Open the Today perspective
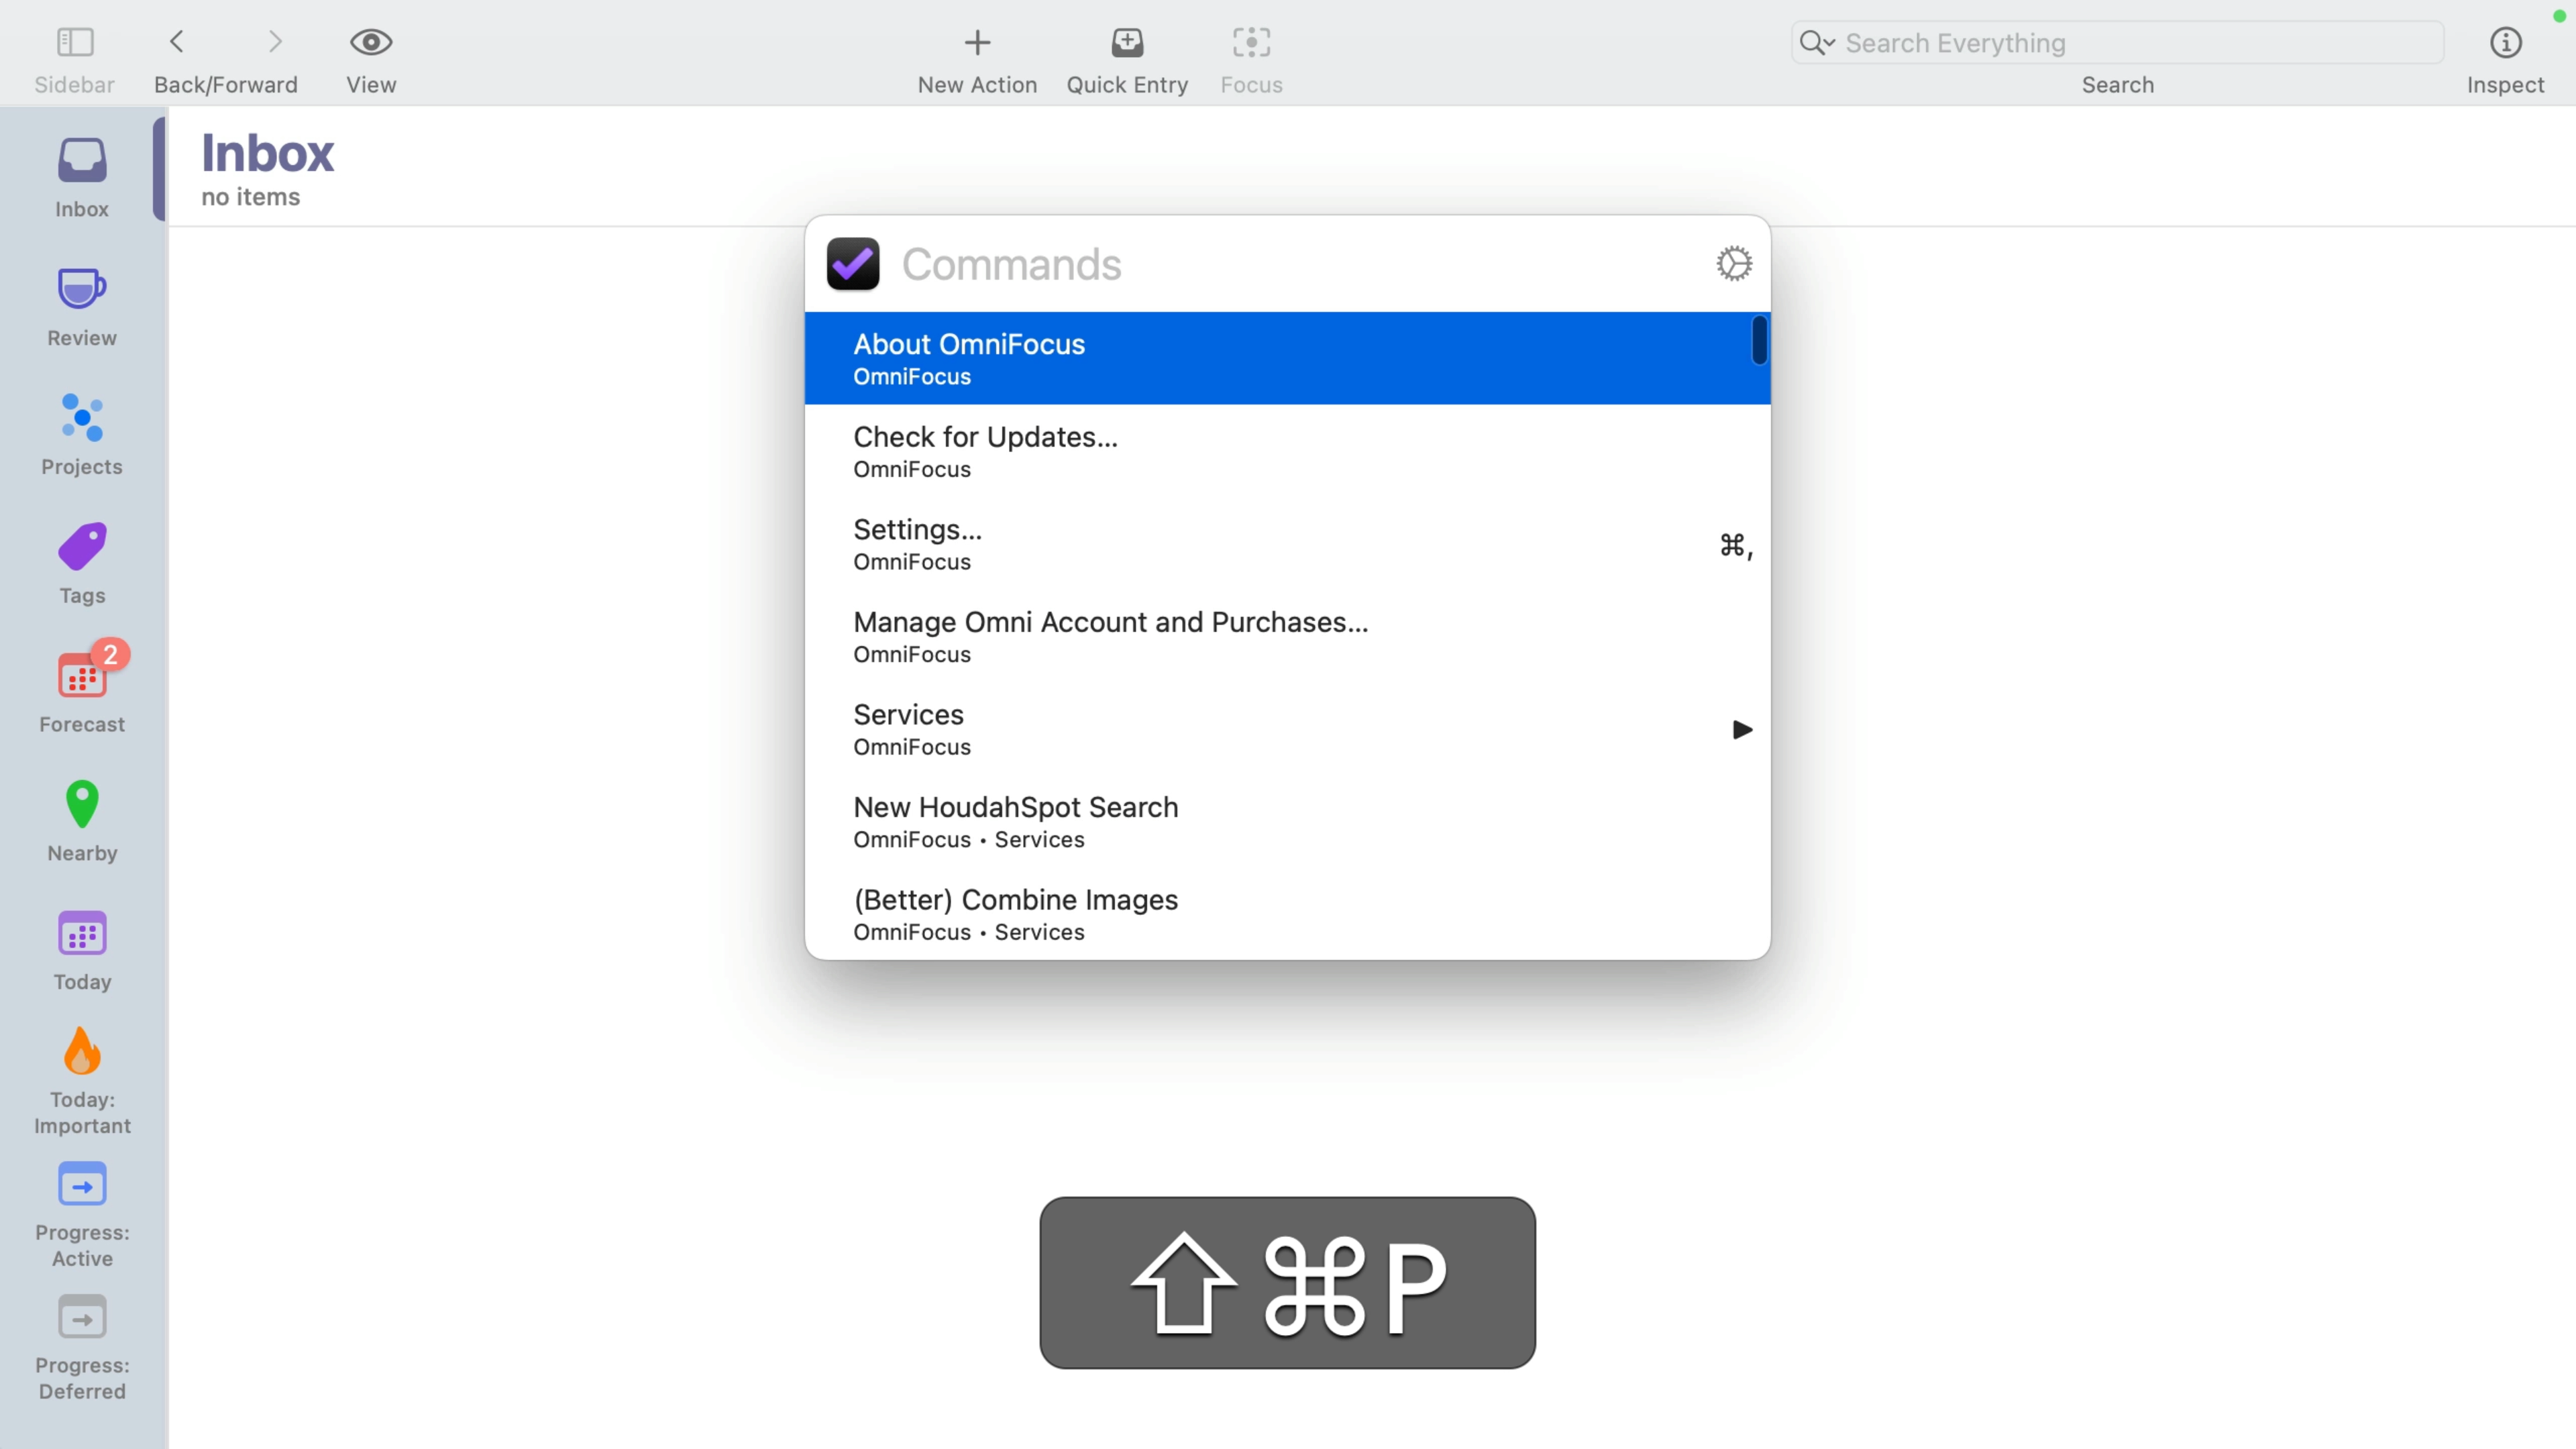 [82, 950]
